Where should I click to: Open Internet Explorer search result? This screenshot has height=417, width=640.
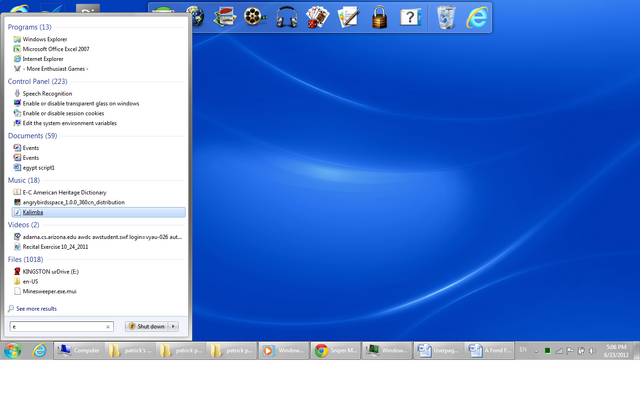[x=98, y=59]
